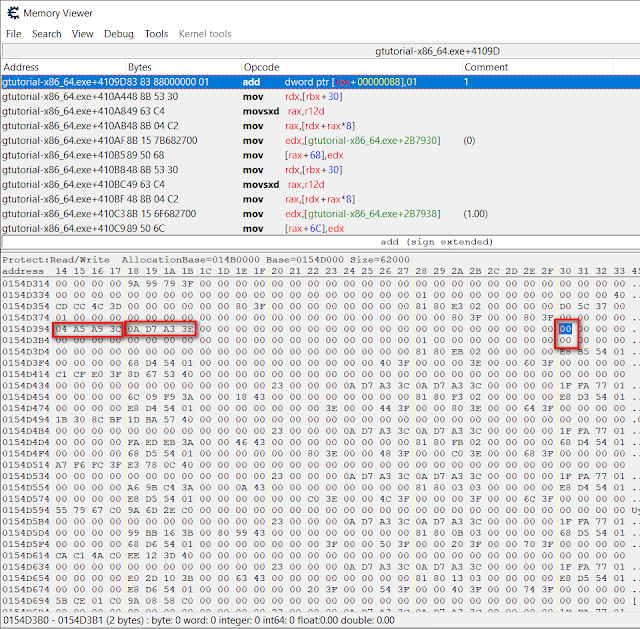Select the mov edx,[gtutorial-x86_64.exe+2B7930] row
640x629 pixels.
(x=321, y=141)
